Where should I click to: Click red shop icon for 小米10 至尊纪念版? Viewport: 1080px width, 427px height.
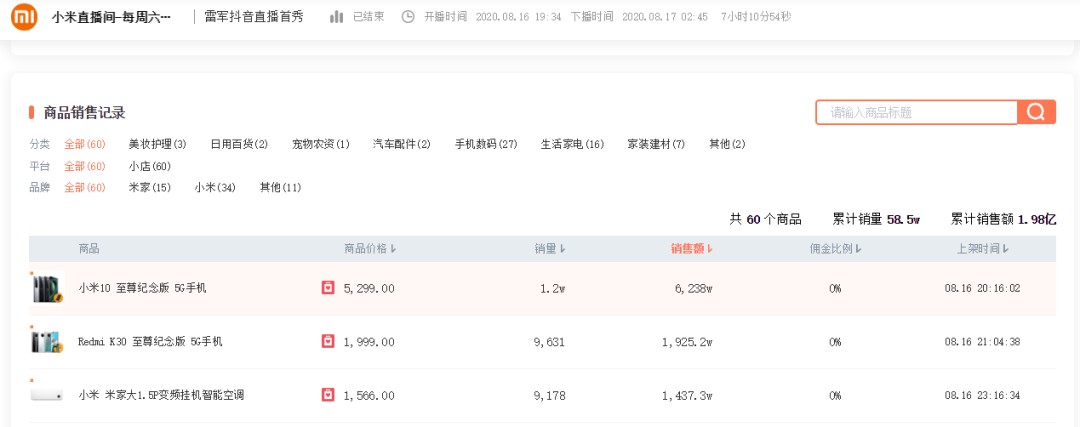[x=328, y=288]
